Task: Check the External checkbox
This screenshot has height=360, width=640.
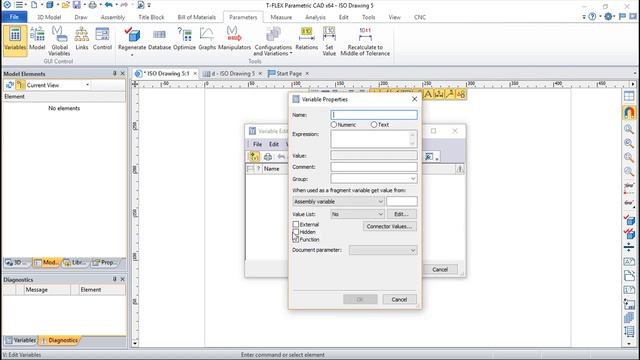Action: tap(296, 224)
